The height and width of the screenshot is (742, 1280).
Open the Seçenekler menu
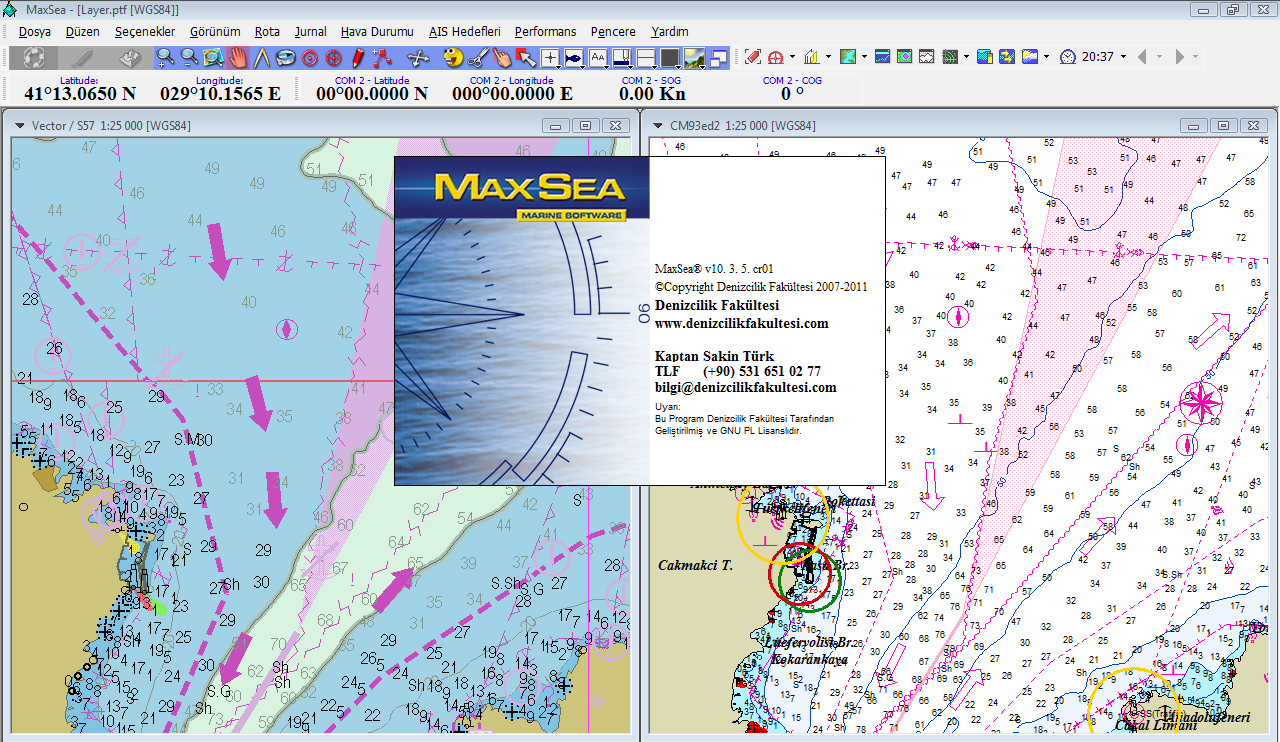click(145, 31)
